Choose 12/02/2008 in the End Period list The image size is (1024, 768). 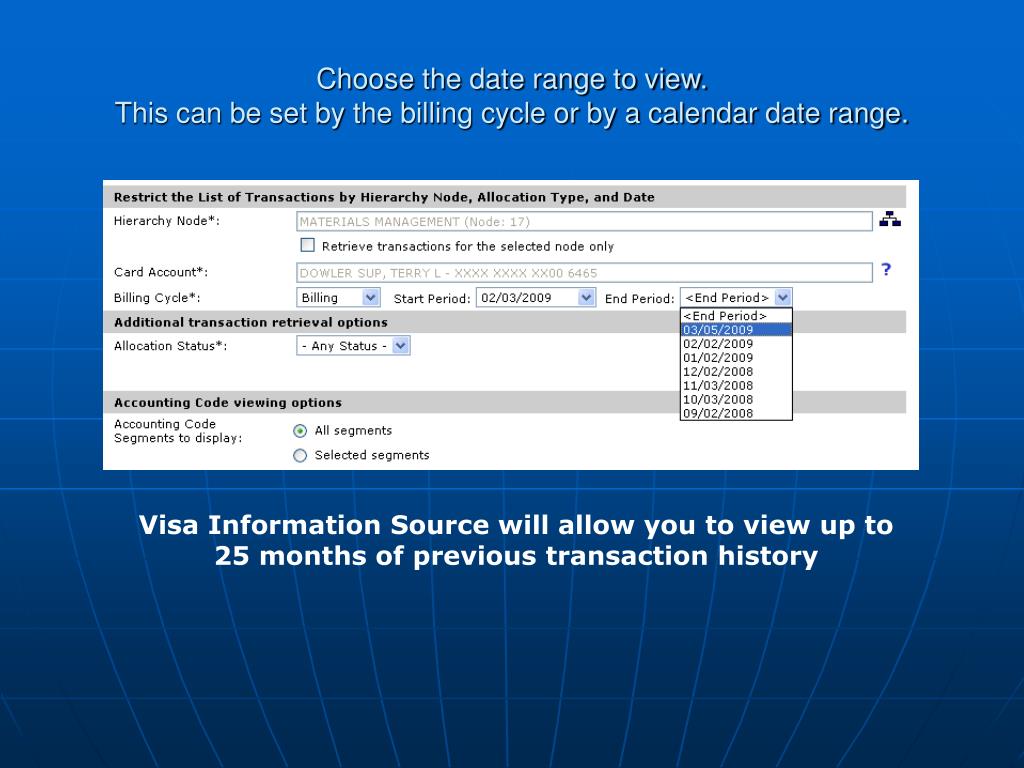pos(736,372)
